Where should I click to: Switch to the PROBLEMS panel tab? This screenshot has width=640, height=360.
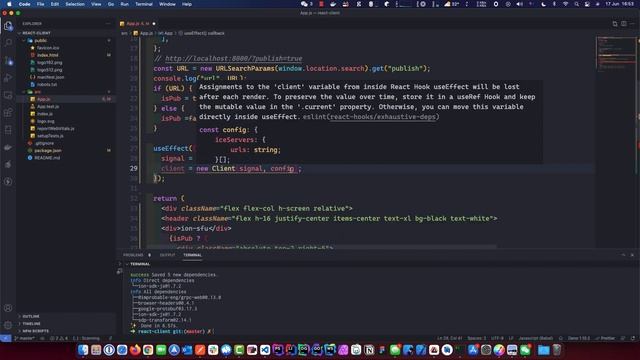(x=133, y=255)
